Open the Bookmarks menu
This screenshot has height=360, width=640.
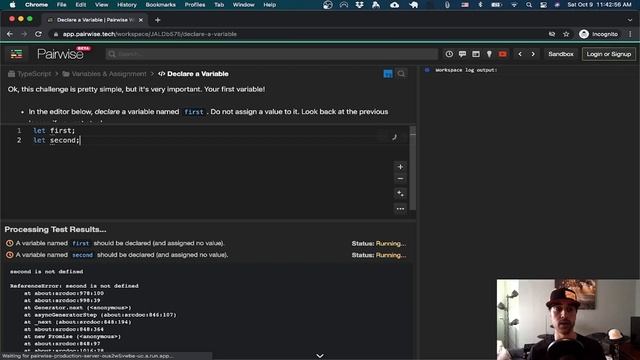pyautogui.click(x=160, y=4)
